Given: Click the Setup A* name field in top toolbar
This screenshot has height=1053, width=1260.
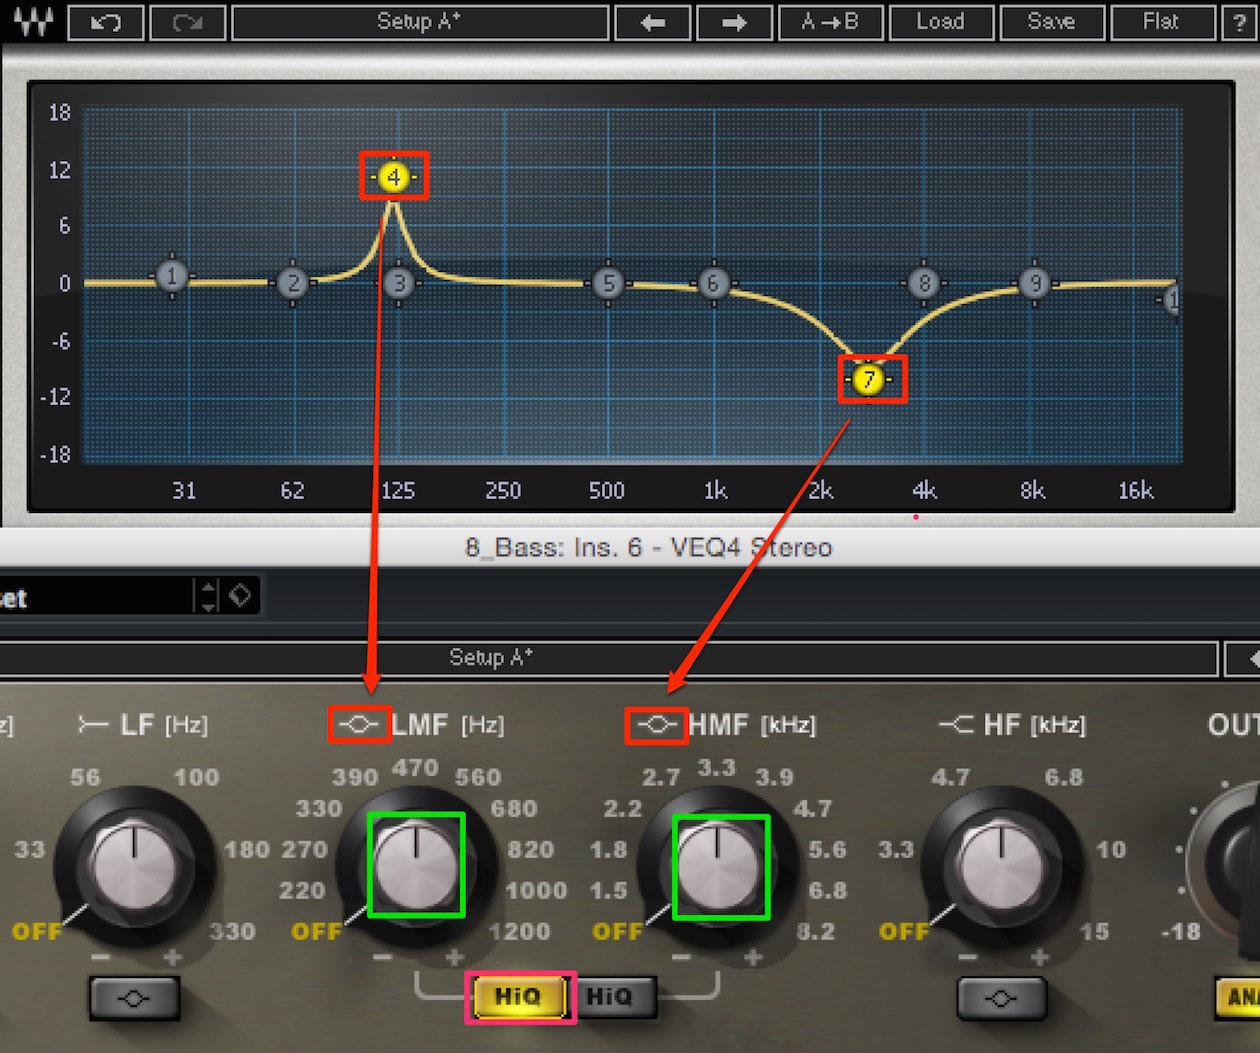Looking at the screenshot, I should (420, 22).
